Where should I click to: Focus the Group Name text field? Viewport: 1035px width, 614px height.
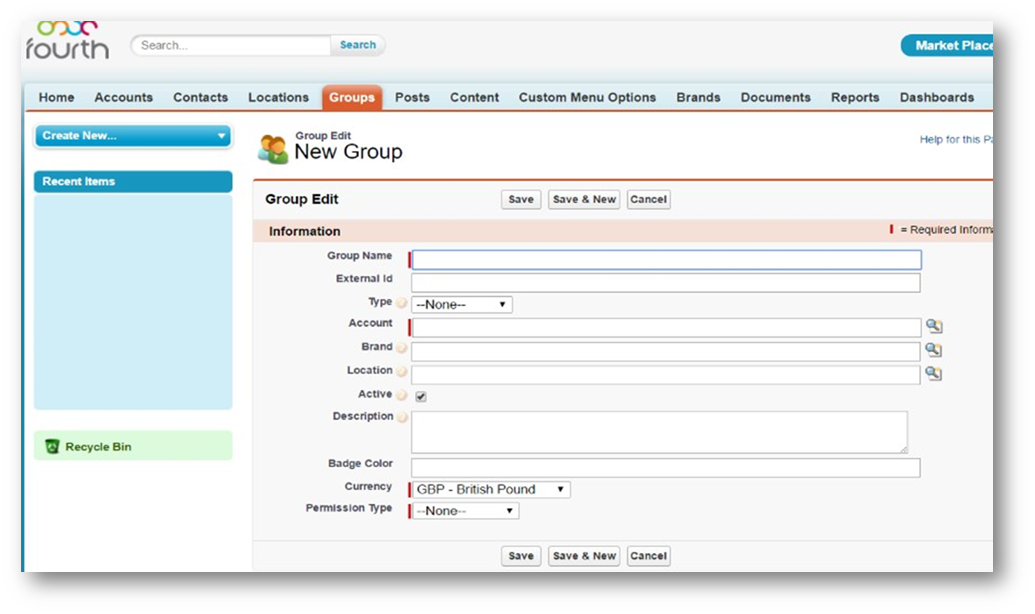point(666,260)
